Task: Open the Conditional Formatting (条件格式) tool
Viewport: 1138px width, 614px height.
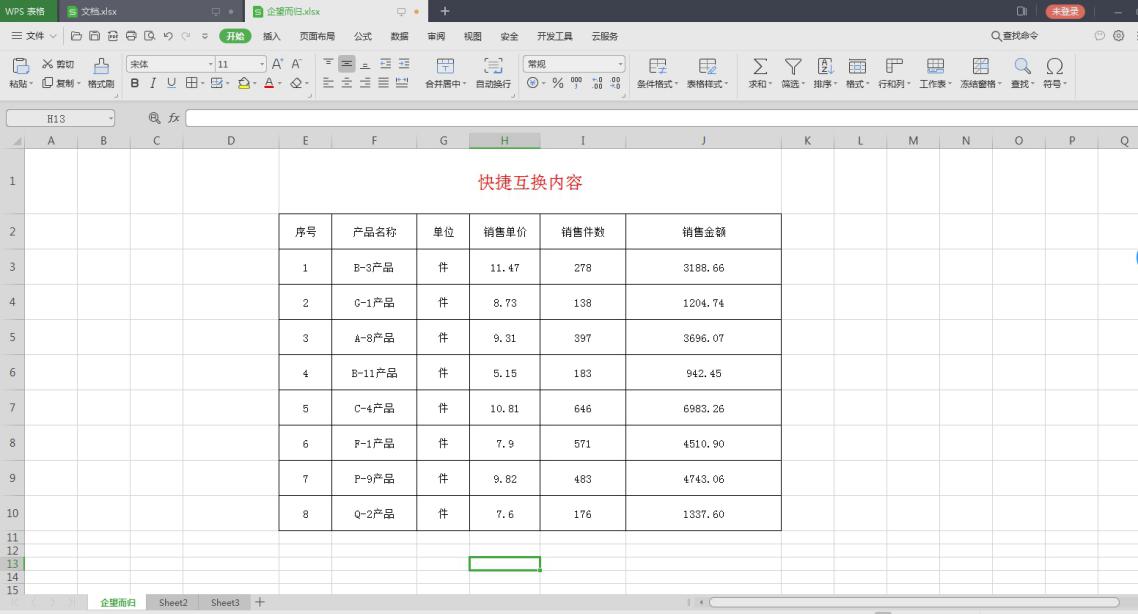Action: (657, 70)
